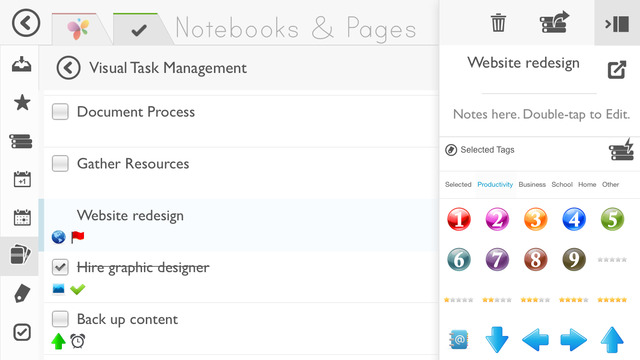Click the globe tag on Website redesign
Viewport: 640px width, 360px height.
tap(59, 237)
